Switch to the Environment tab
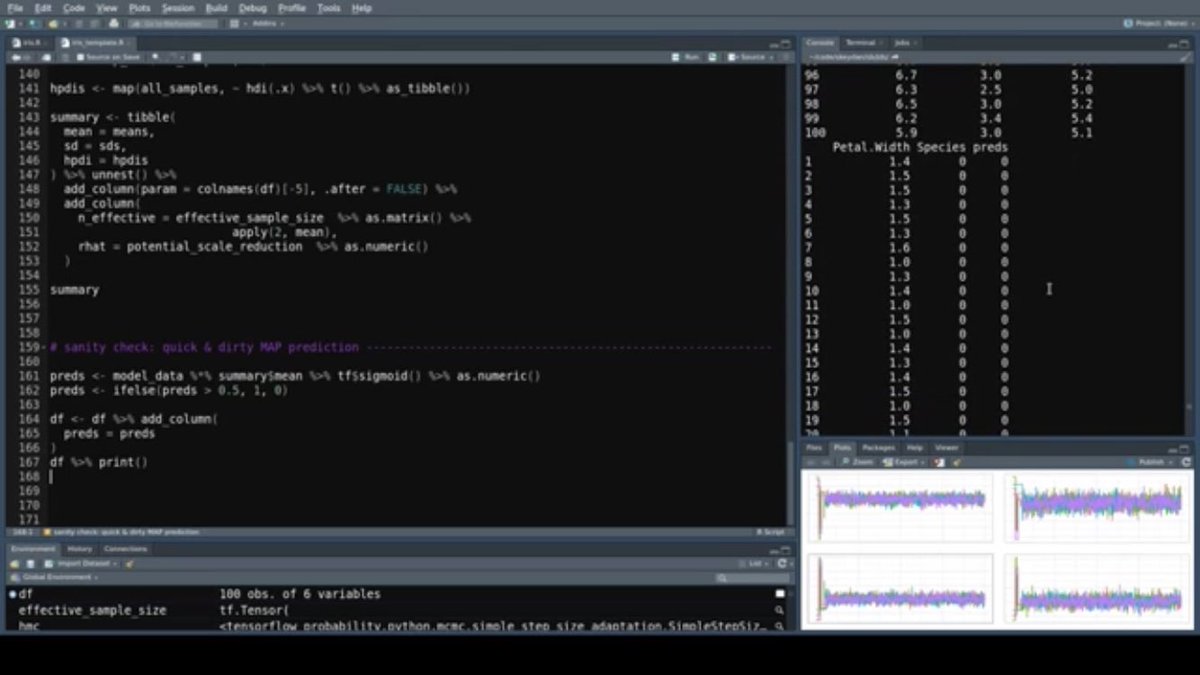Screen dimensions: 1200x675 pos(34,549)
